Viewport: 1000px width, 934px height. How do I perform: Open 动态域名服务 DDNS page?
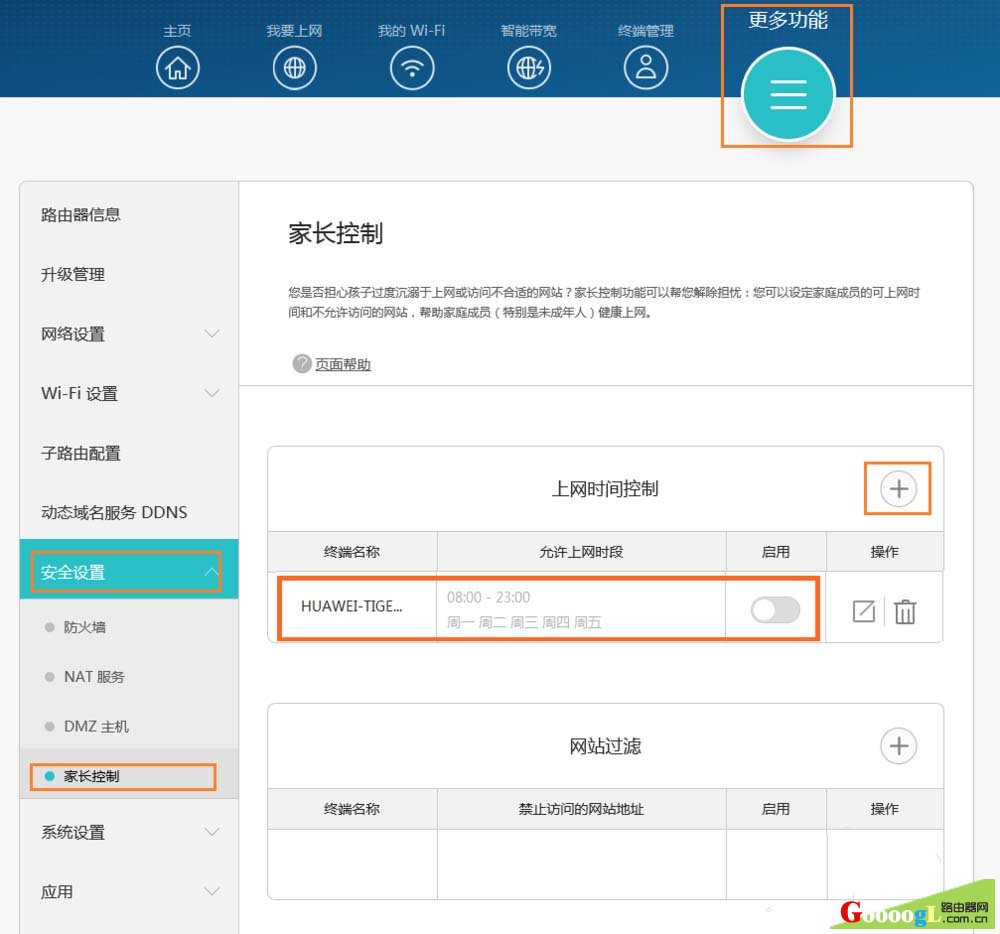pyautogui.click(x=114, y=512)
